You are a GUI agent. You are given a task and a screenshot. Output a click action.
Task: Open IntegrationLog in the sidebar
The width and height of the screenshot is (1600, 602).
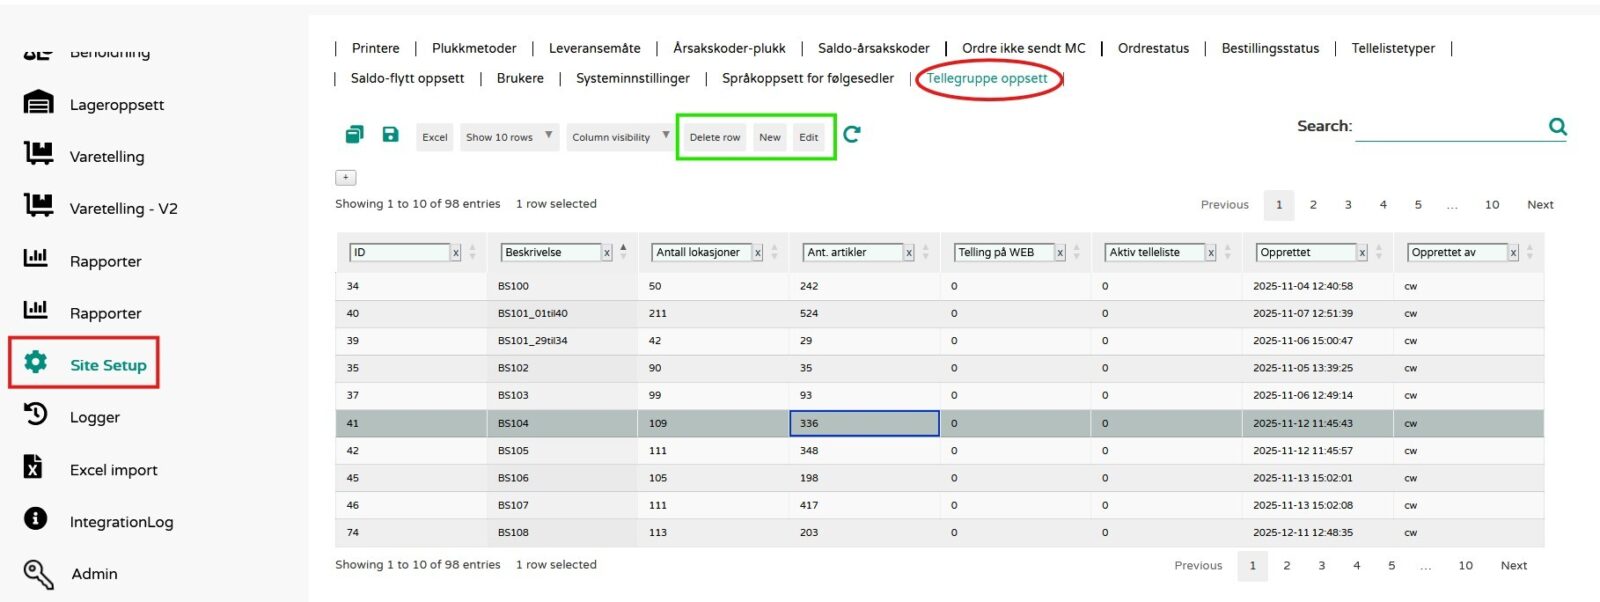point(121,522)
